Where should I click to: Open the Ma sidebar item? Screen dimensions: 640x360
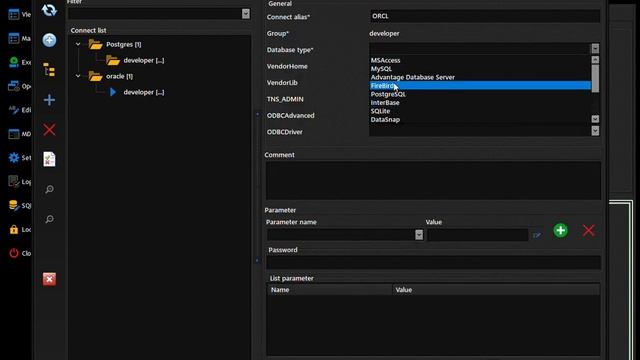click(19, 38)
